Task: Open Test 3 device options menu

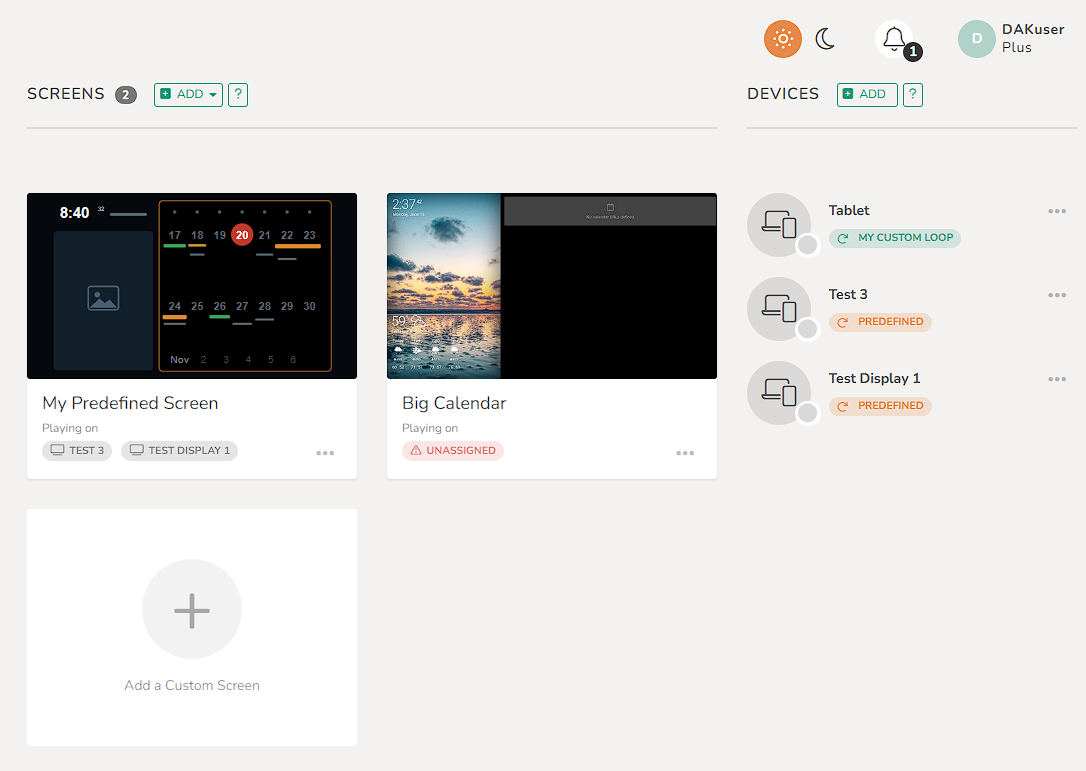Action: 1057,295
